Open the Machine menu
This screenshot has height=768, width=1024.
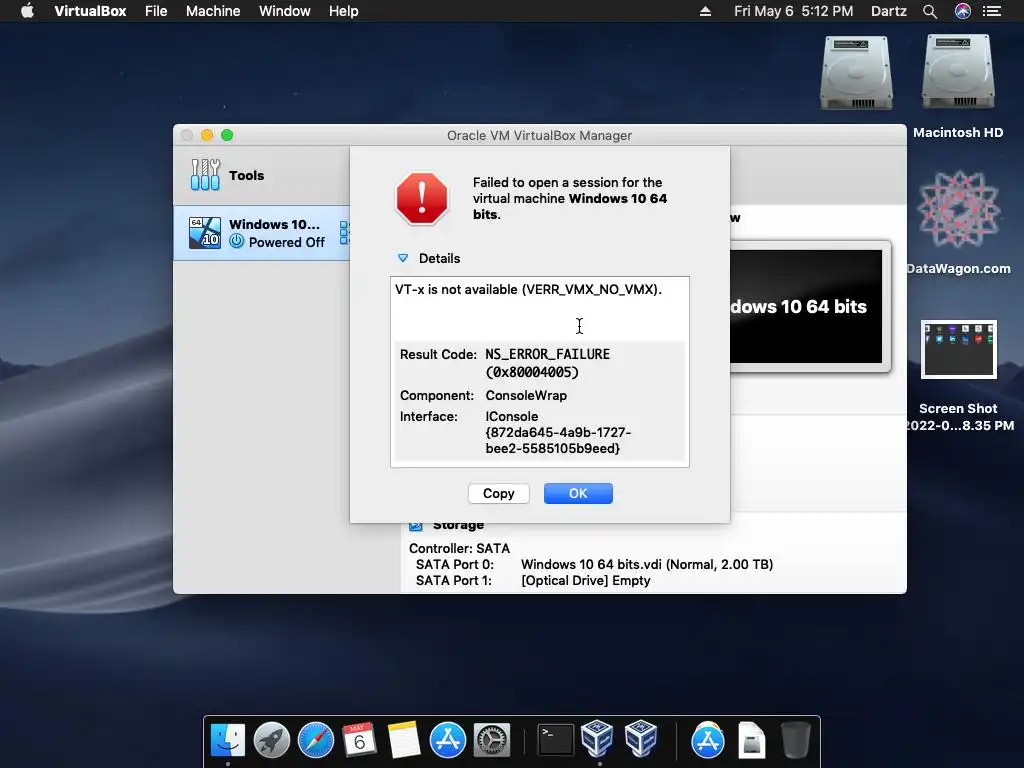point(213,11)
